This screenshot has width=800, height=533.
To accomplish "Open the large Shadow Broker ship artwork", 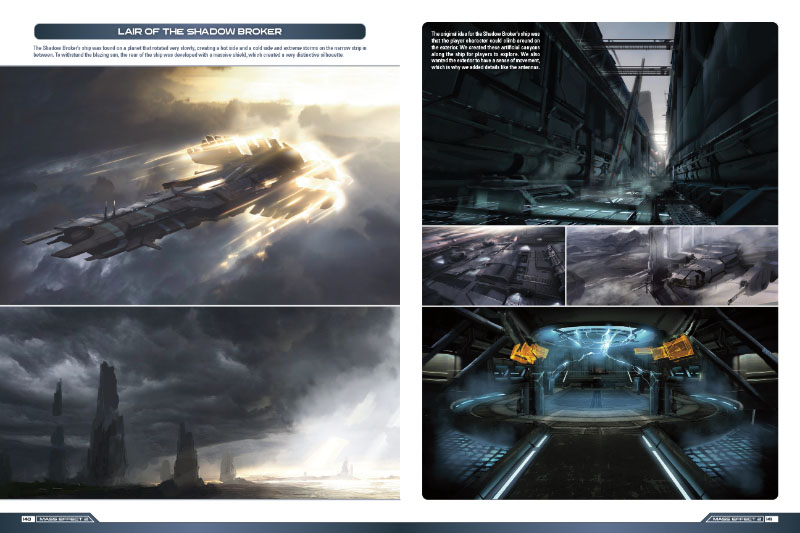I will (x=200, y=185).
